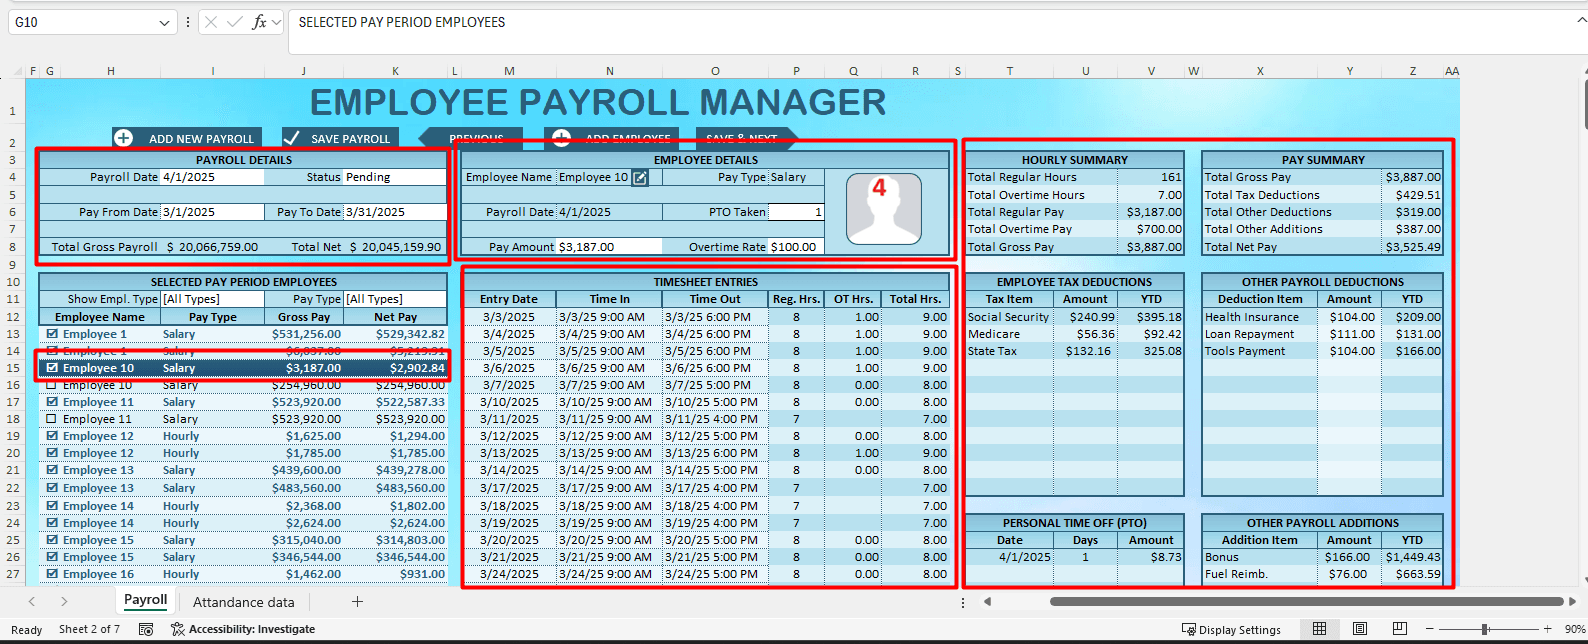The width and height of the screenshot is (1588, 644).
Task: Toggle checkbox for selected Employee 10 $3,187.00 row
Action: coord(52,368)
